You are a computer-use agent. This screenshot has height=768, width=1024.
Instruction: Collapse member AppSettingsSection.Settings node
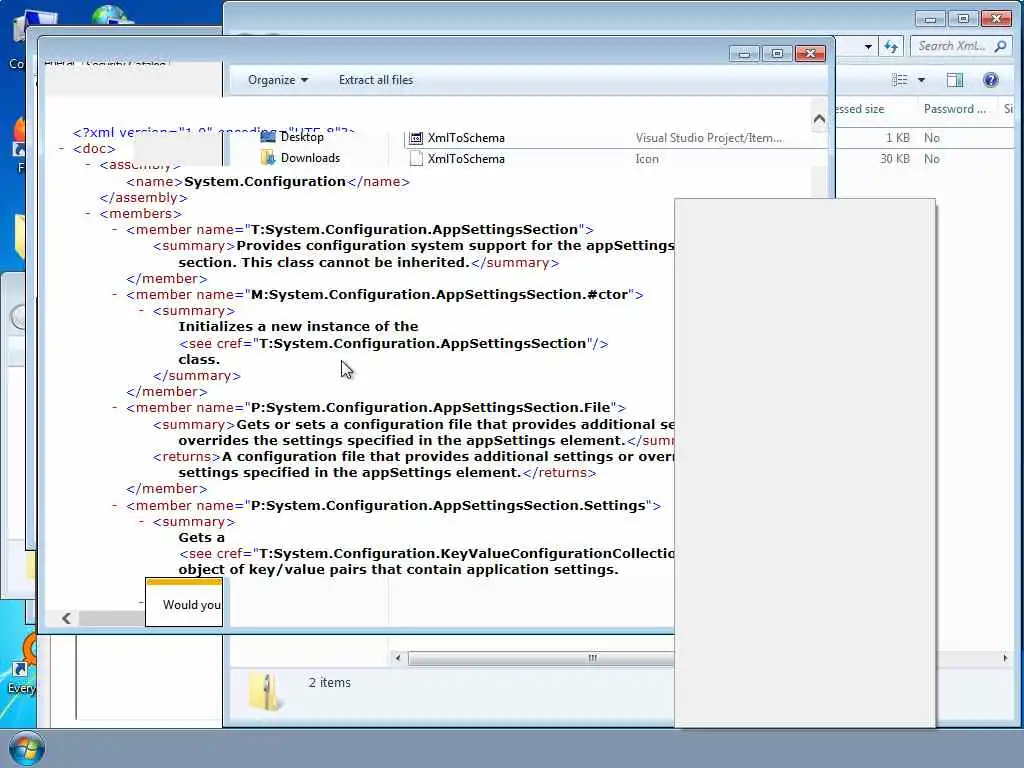coord(115,505)
